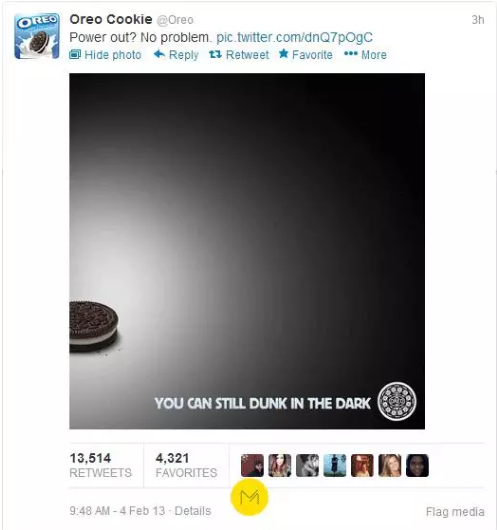Open the last retweeter's dark avatar

pyautogui.click(x=417, y=465)
